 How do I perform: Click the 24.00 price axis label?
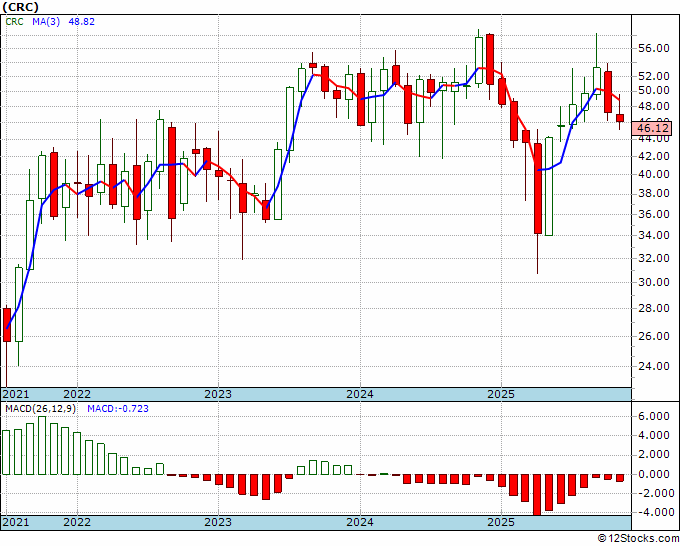654,366
